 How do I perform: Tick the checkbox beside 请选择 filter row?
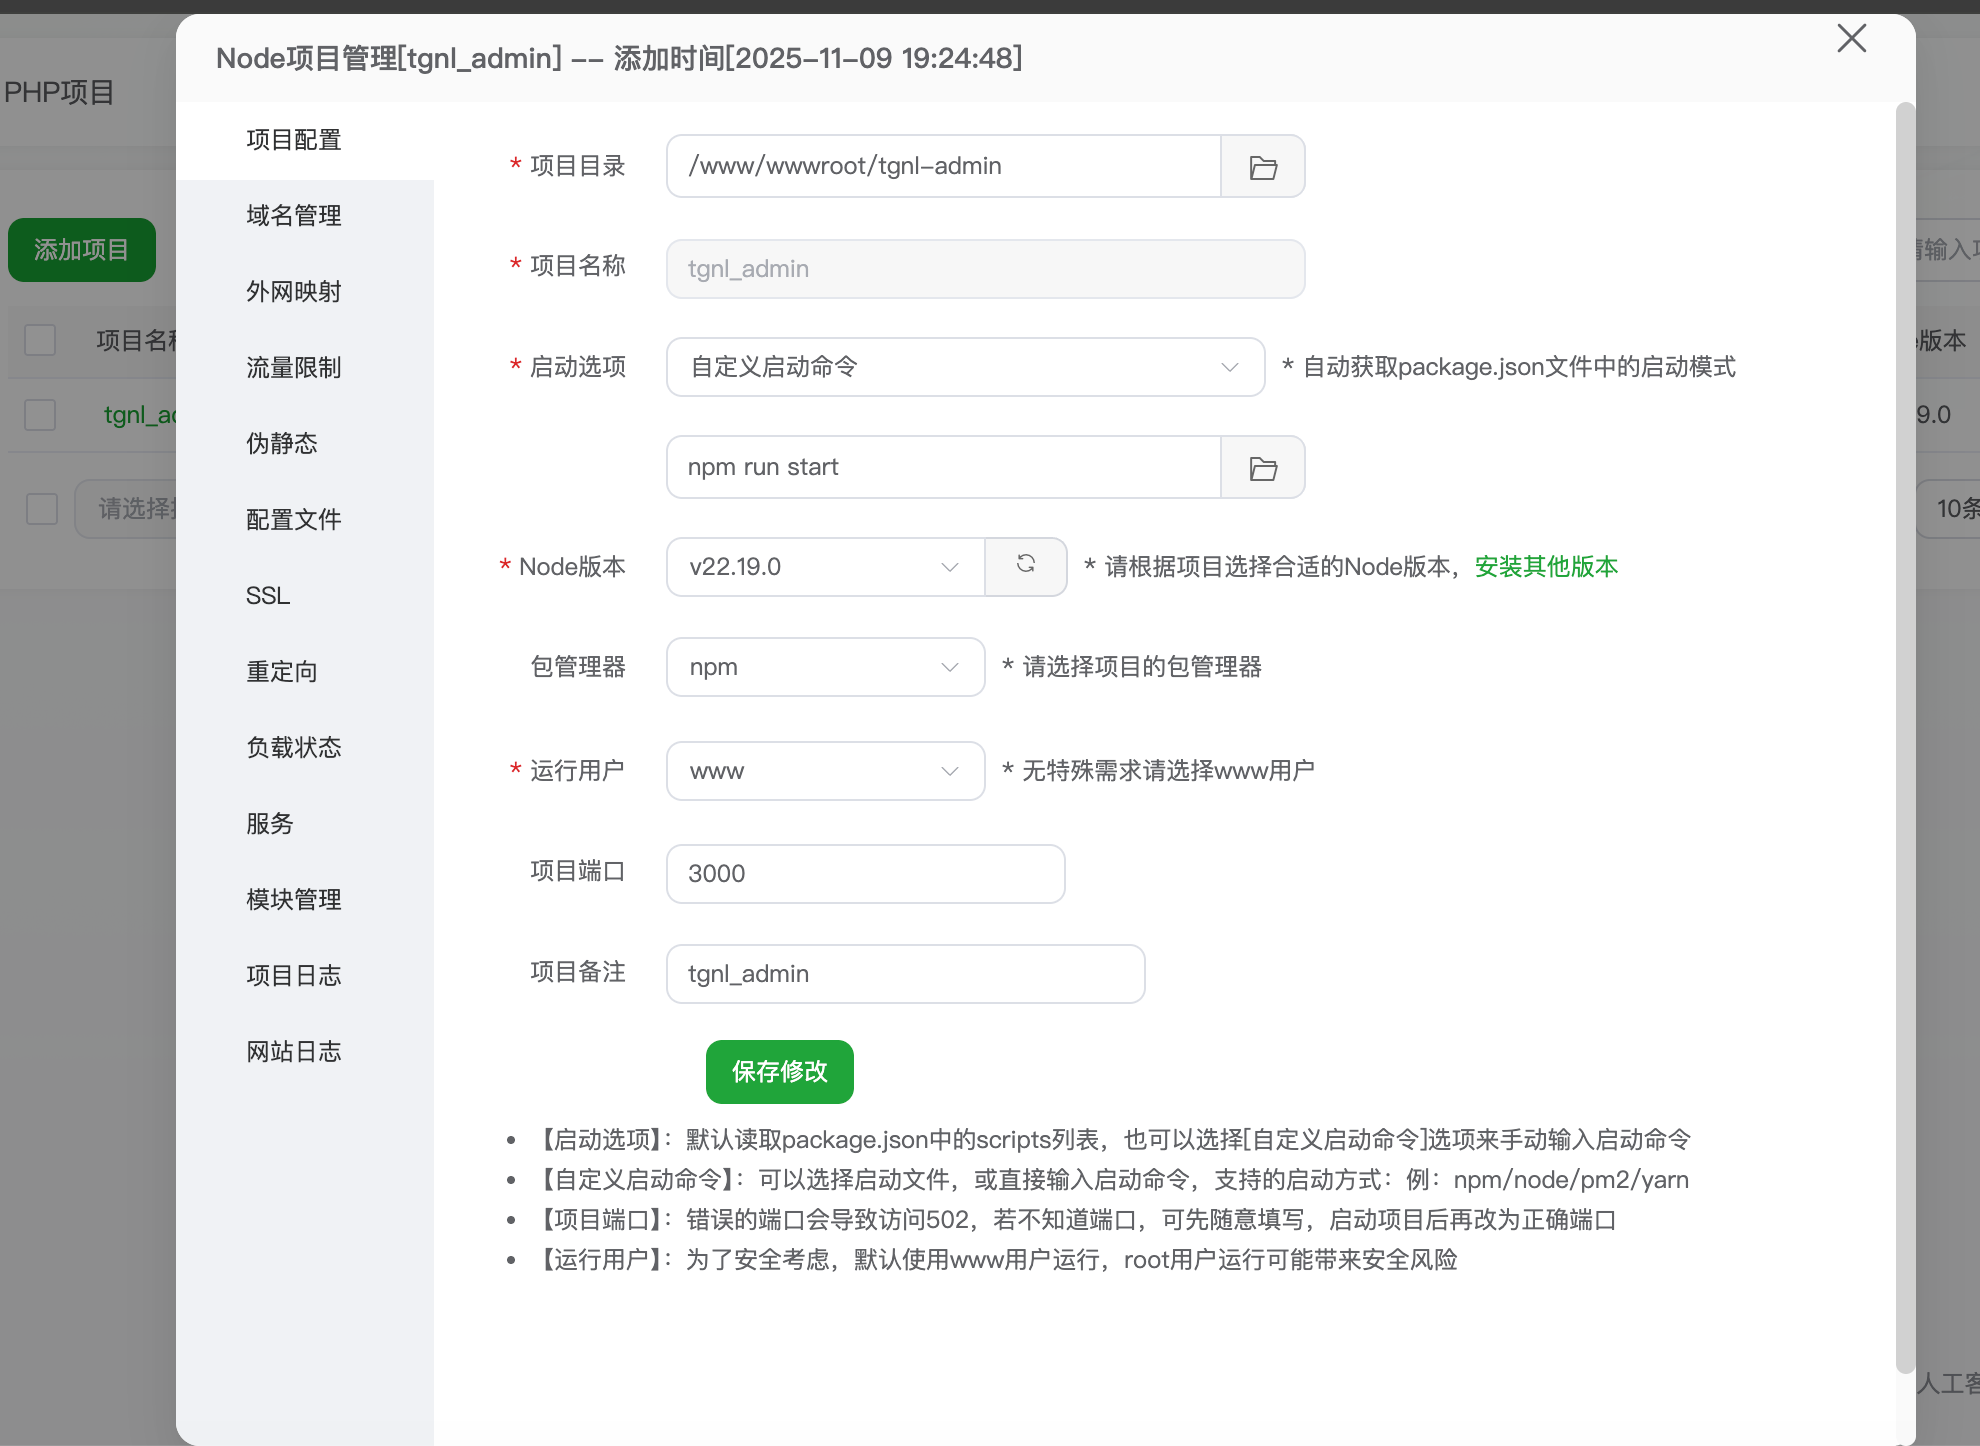tap(39, 508)
